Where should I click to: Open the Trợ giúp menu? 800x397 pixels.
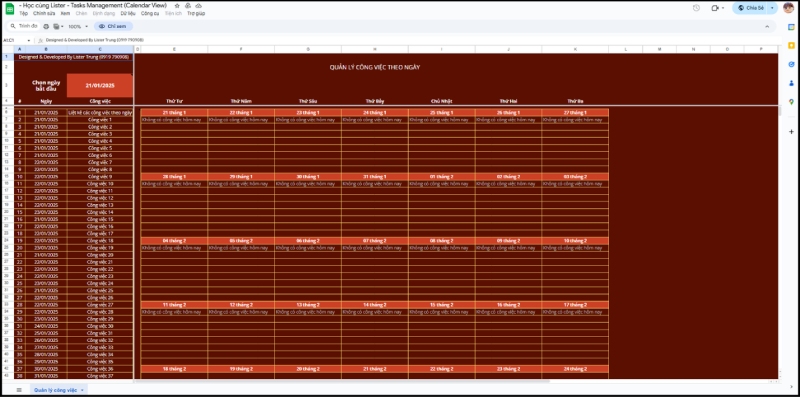[x=196, y=13]
